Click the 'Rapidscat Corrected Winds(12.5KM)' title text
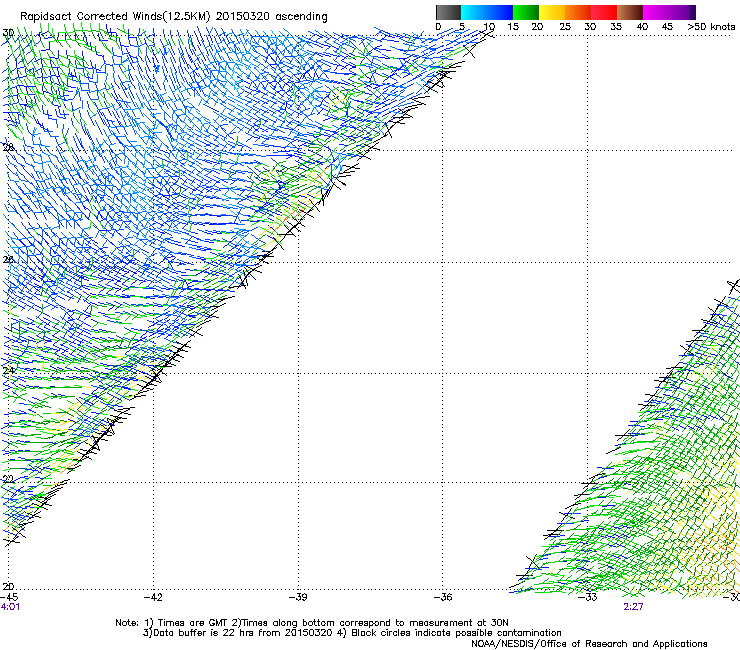This screenshot has width=740, height=650. 115,16
